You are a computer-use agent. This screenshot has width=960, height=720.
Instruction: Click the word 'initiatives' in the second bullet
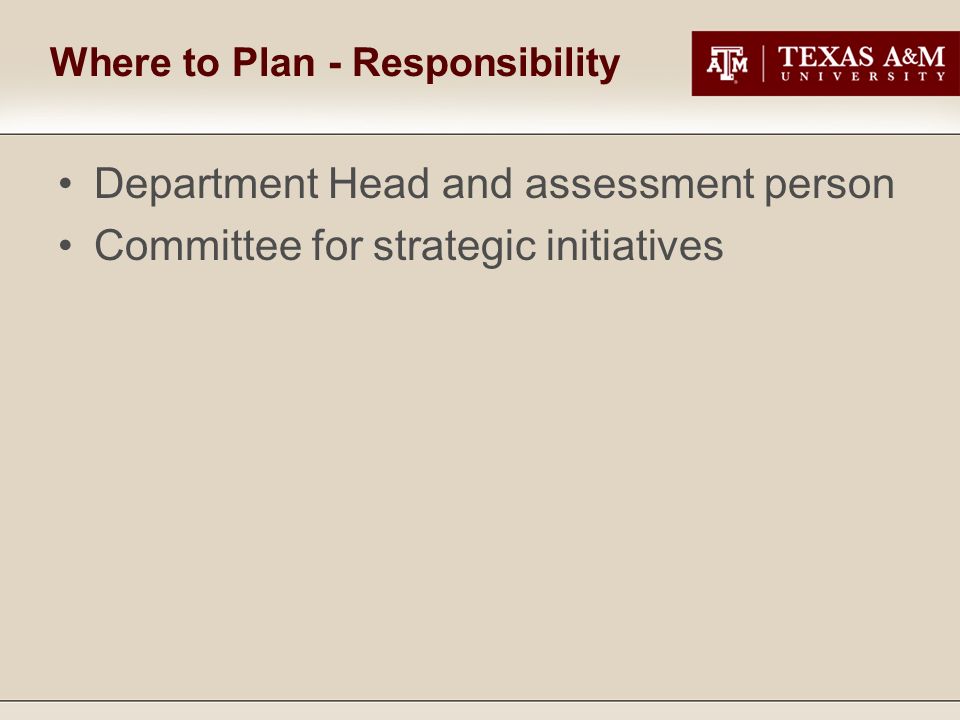[x=634, y=246]
